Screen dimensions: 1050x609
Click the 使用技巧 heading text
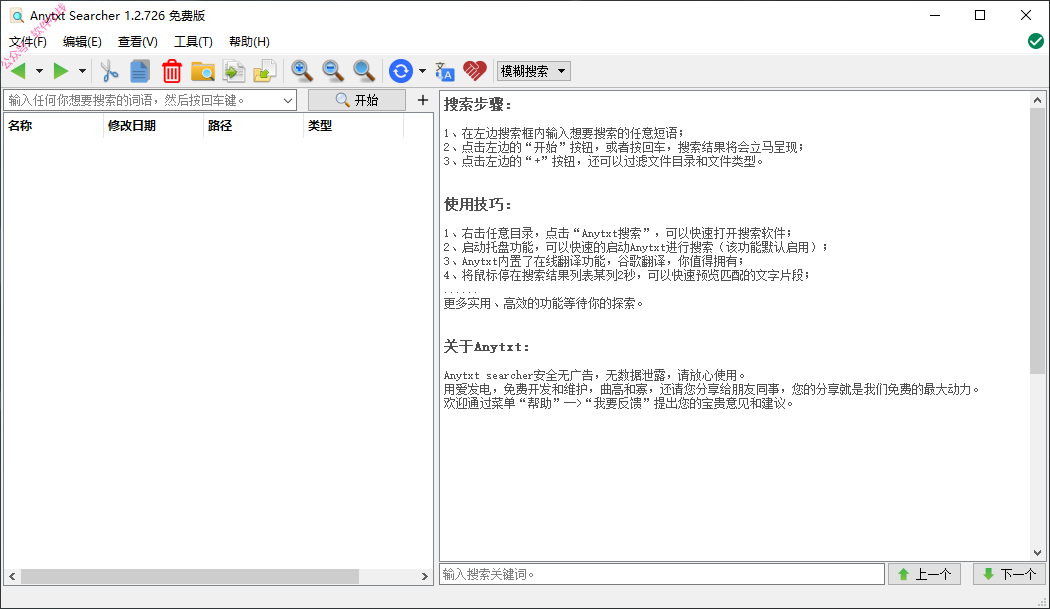tap(477, 204)
